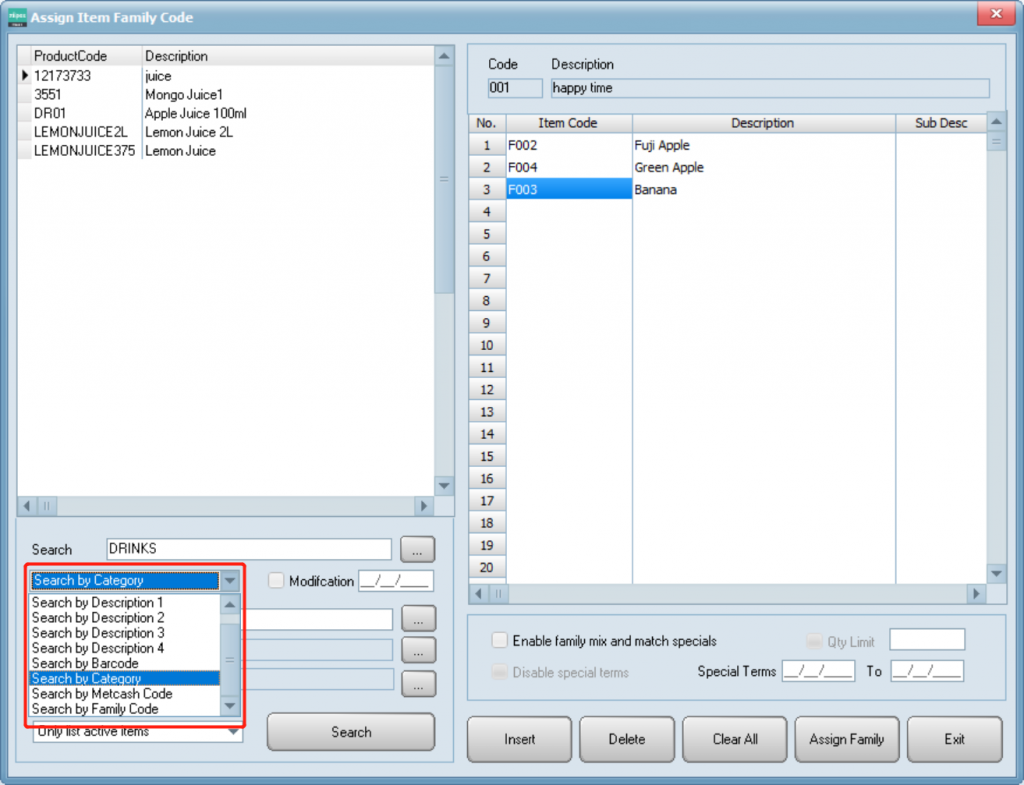Click the Qty Limit input field
Screen dimensions: 1024x785
tap(927, 641)
